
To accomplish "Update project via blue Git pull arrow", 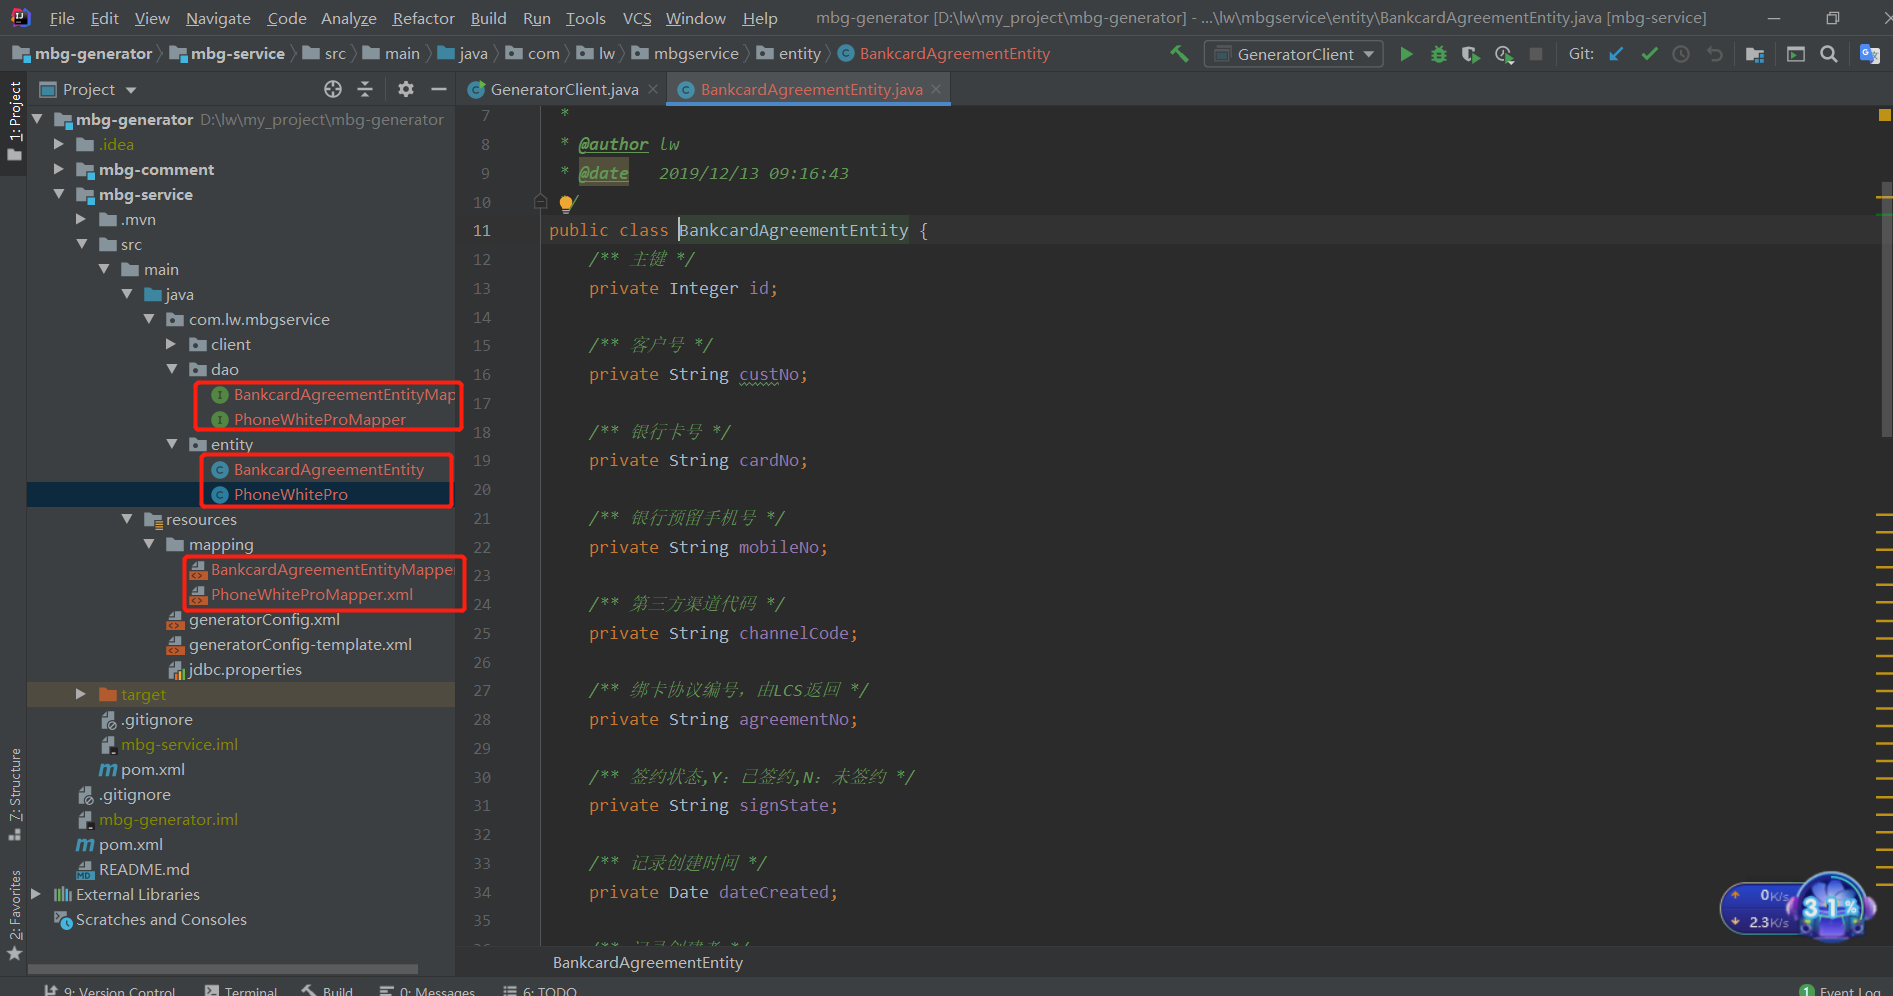I will (x=1616, y=53).
